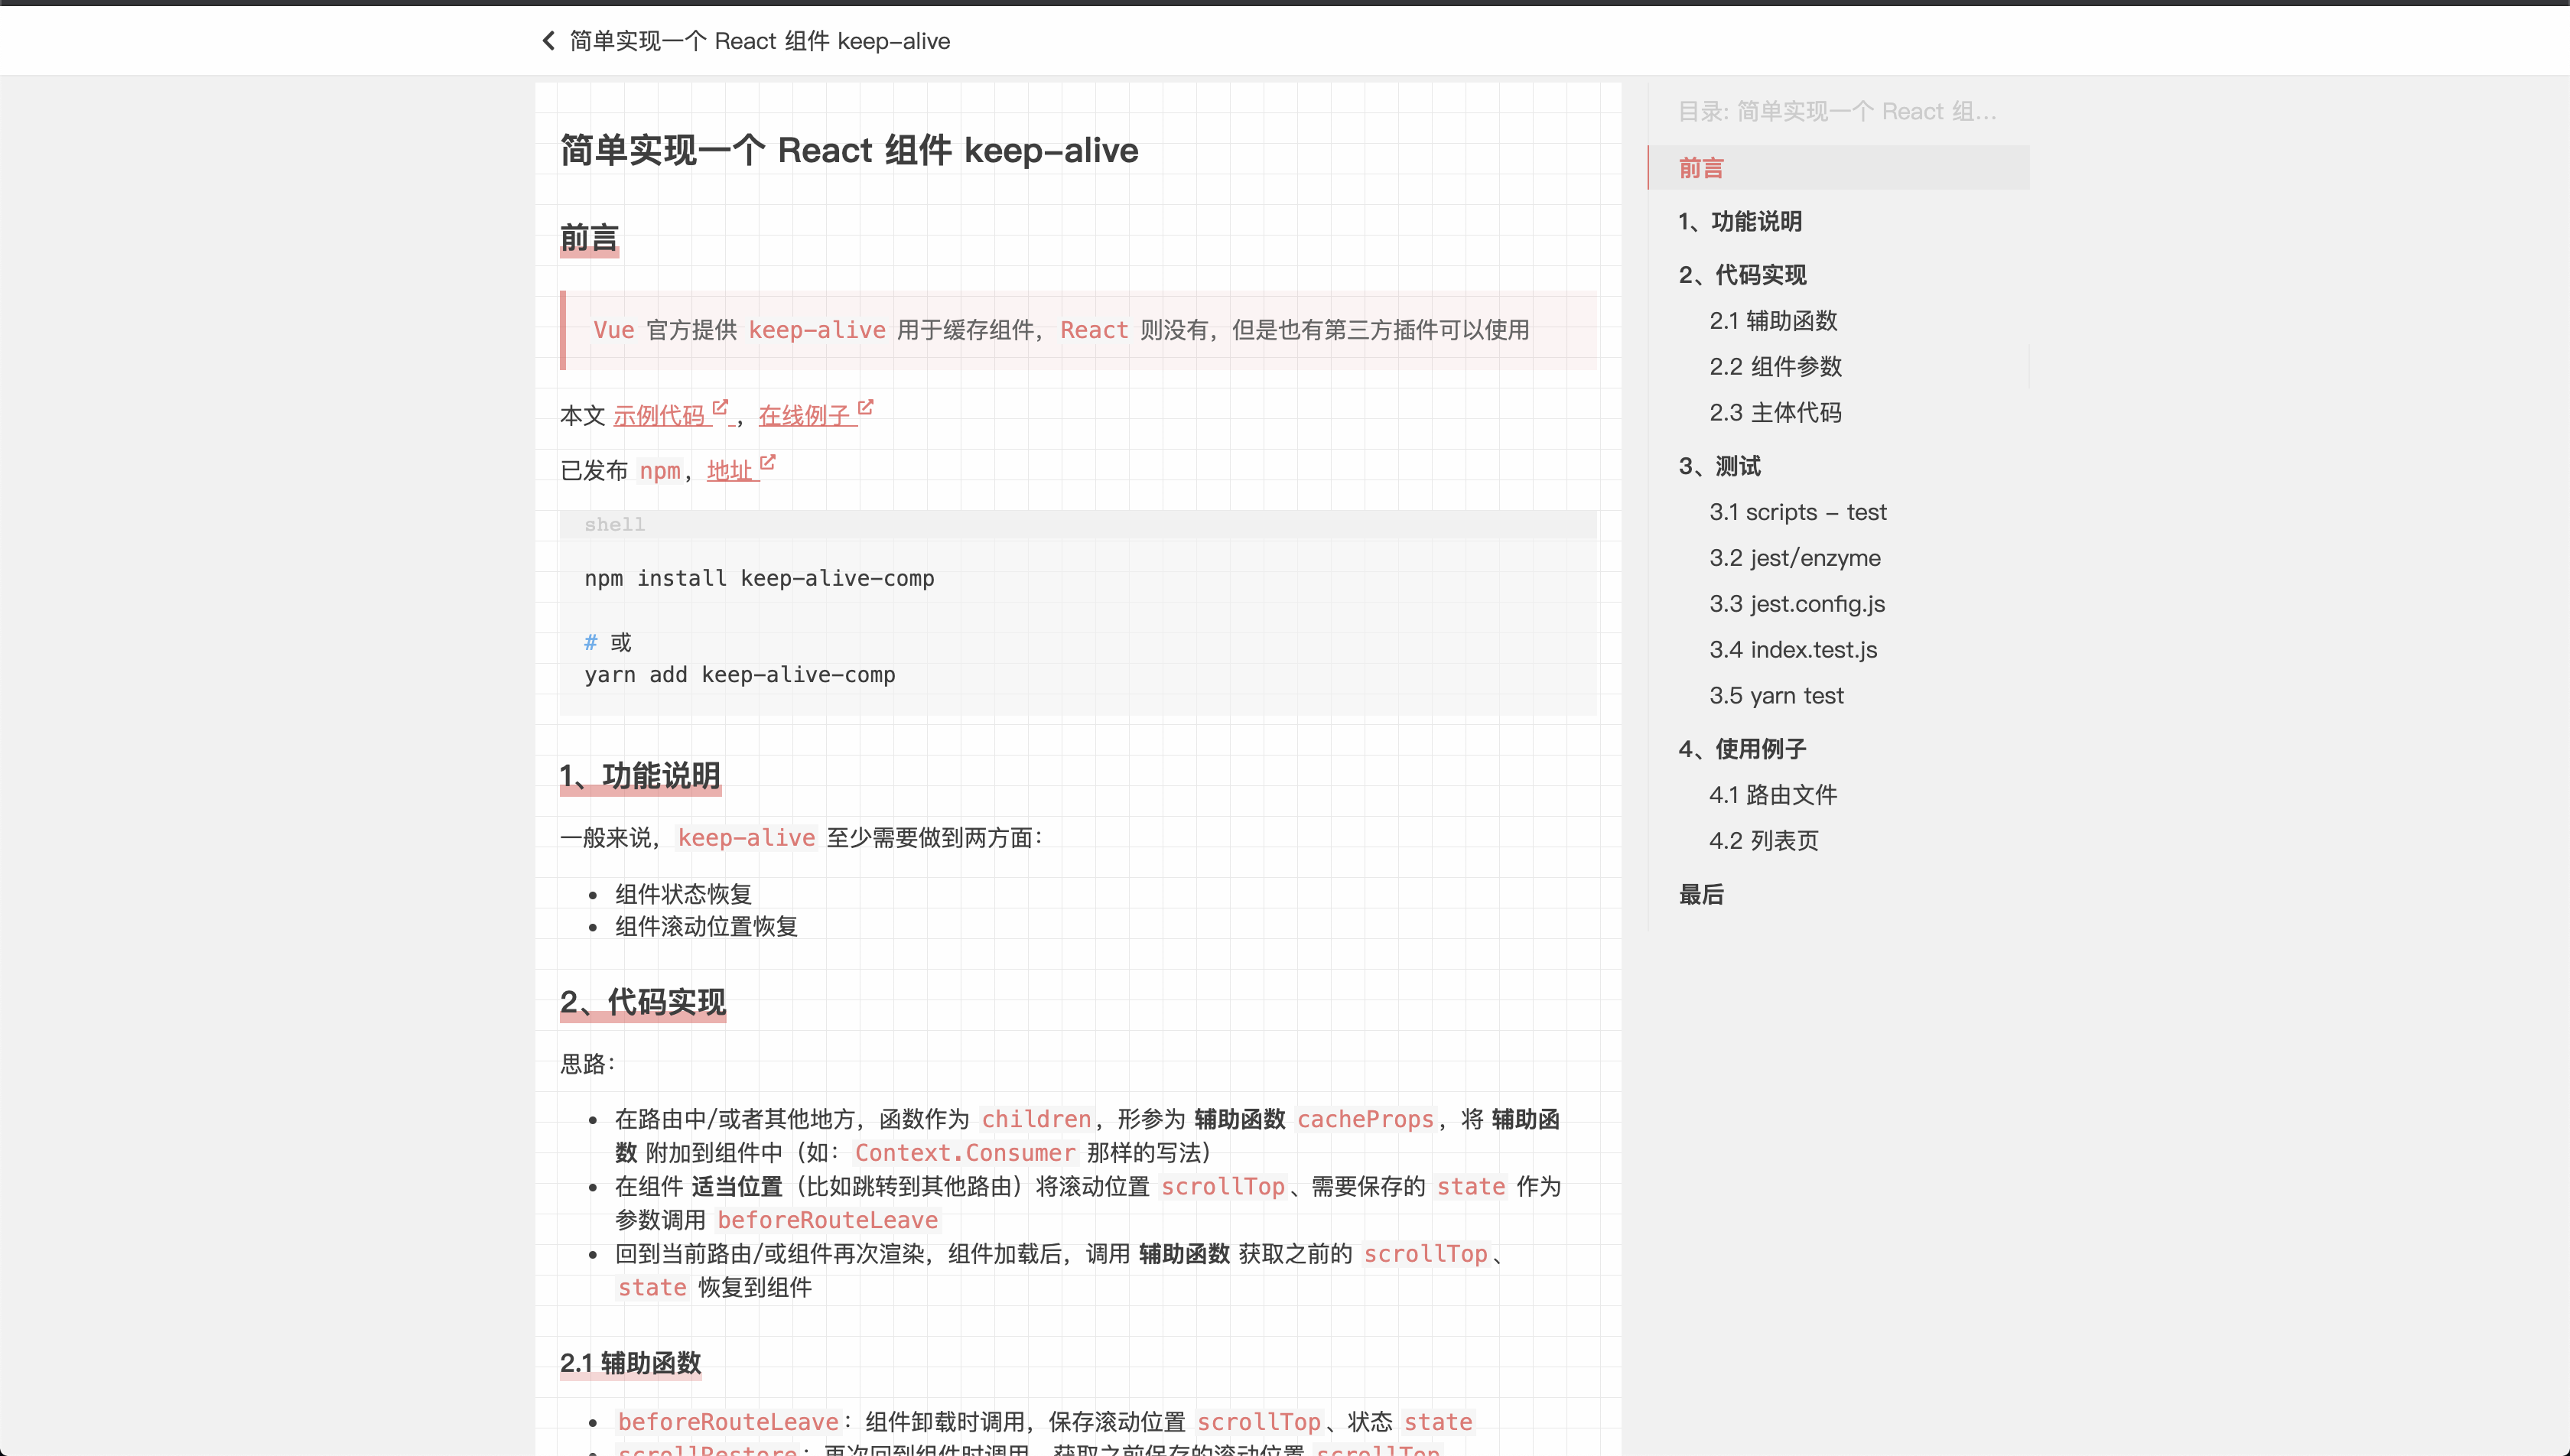Navigate to 4.2 列表页 entry
2570x1456 pixels.
tap(1763, 841)
